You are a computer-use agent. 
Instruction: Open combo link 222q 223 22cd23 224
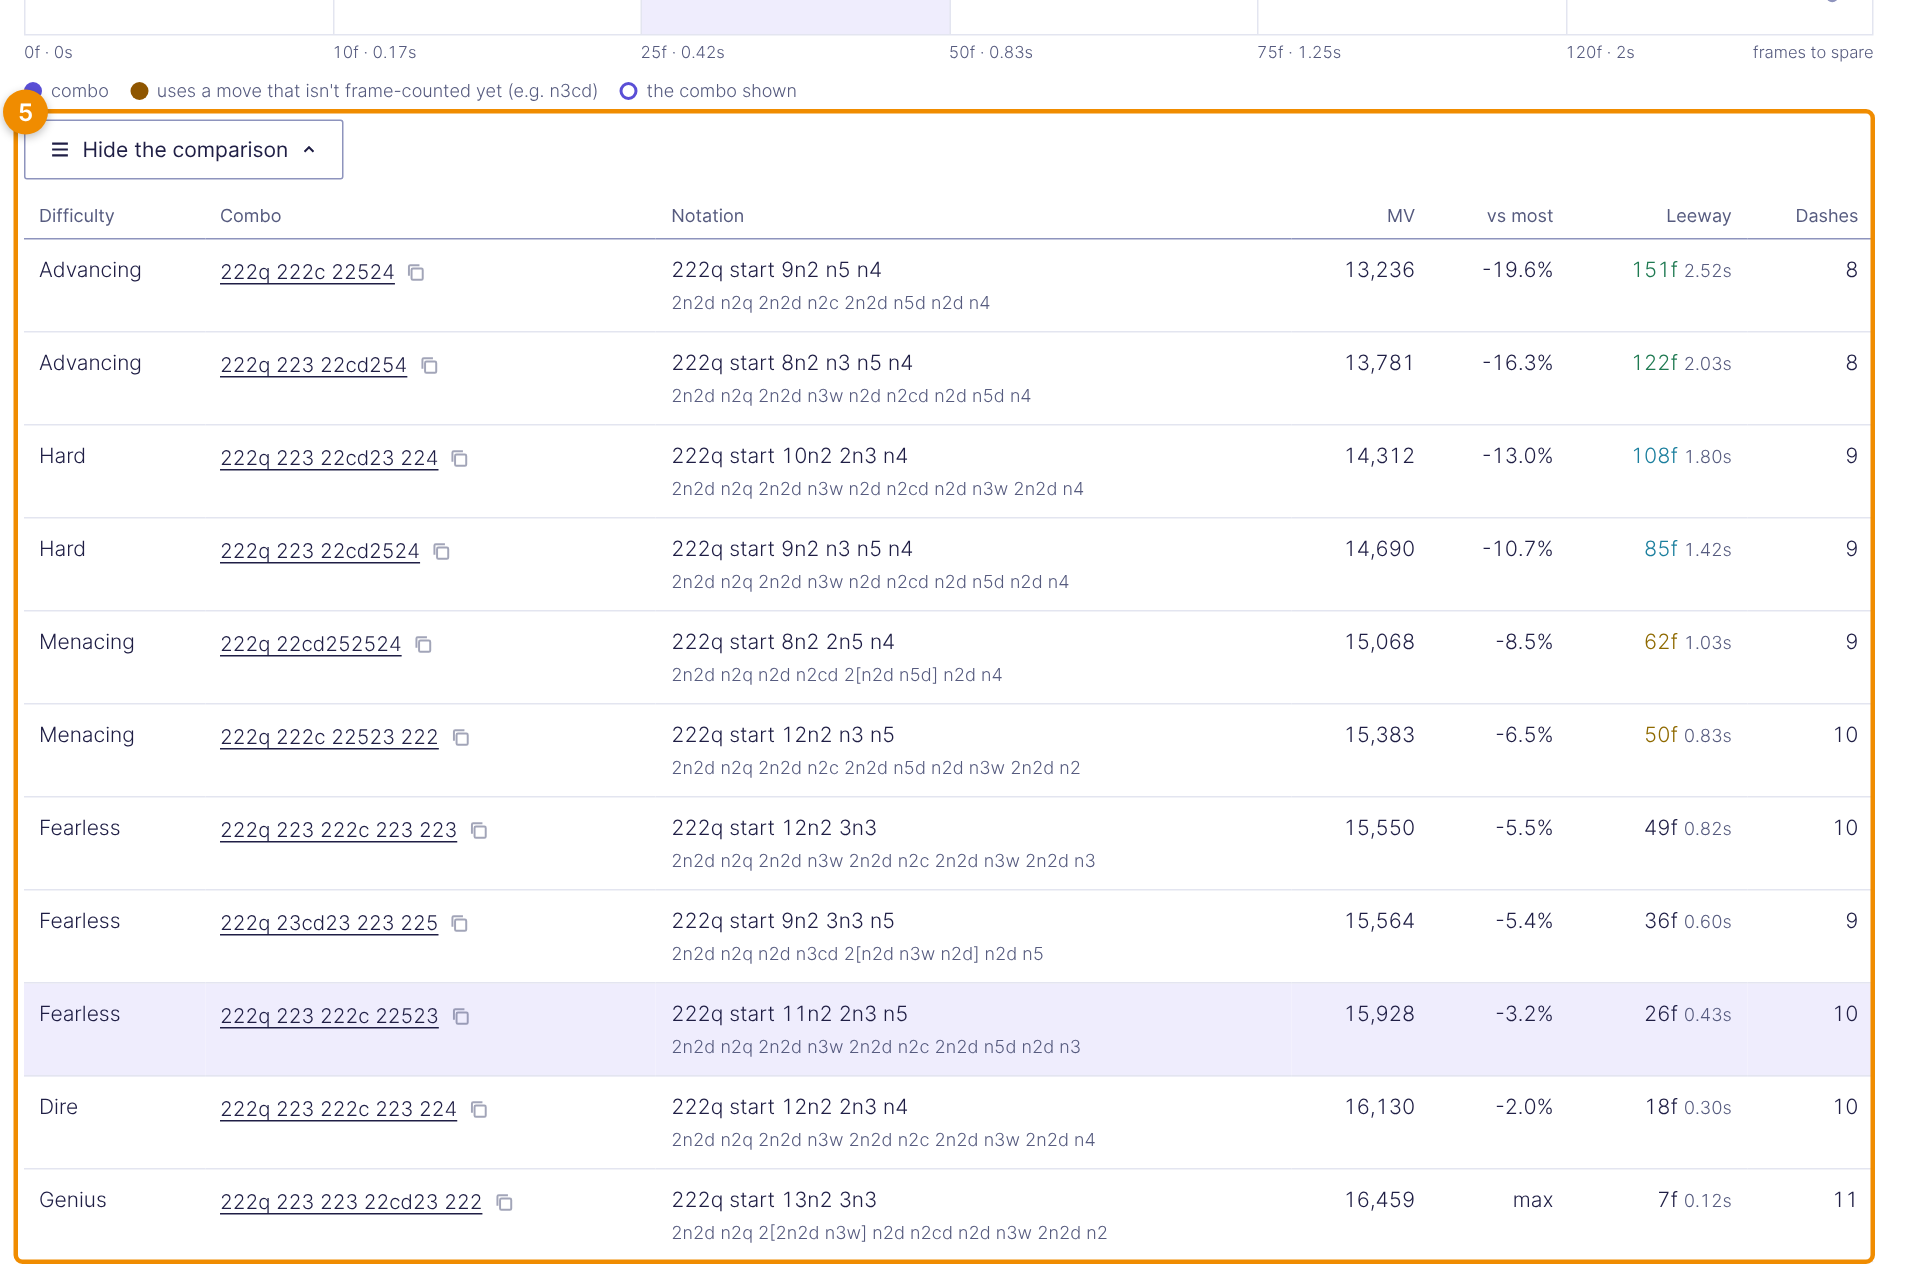pos(329,458)
